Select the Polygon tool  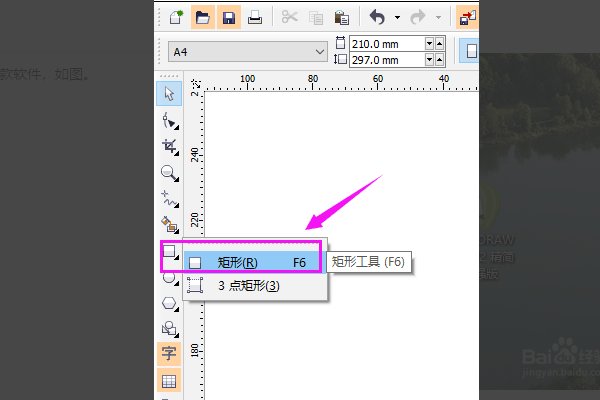(170, 304)
